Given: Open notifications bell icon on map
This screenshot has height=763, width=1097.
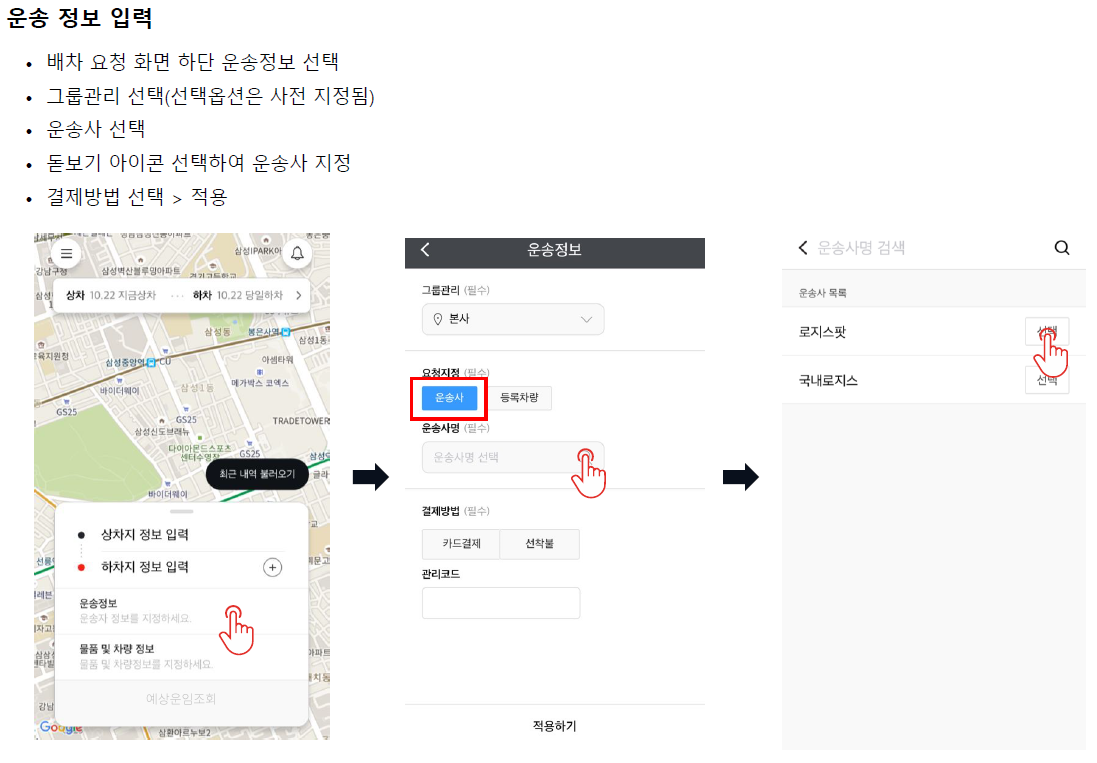Looking at the screenshot, I should pos(297,253).
